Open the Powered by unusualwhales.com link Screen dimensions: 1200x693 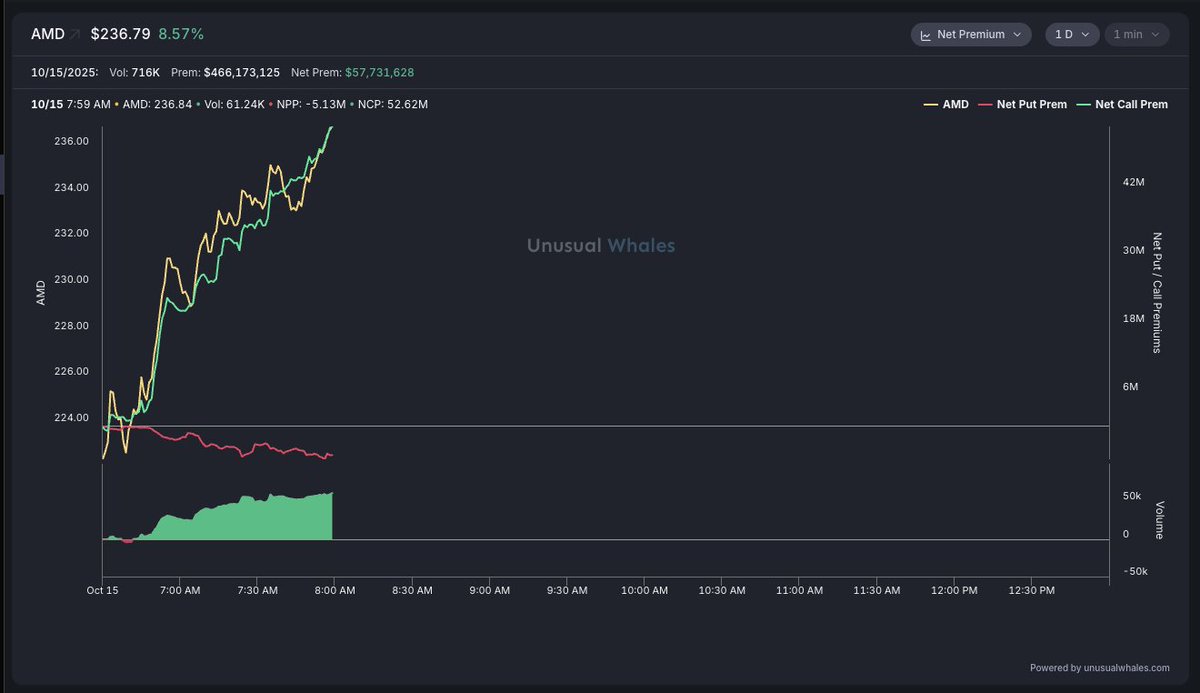pos(1100,668)
